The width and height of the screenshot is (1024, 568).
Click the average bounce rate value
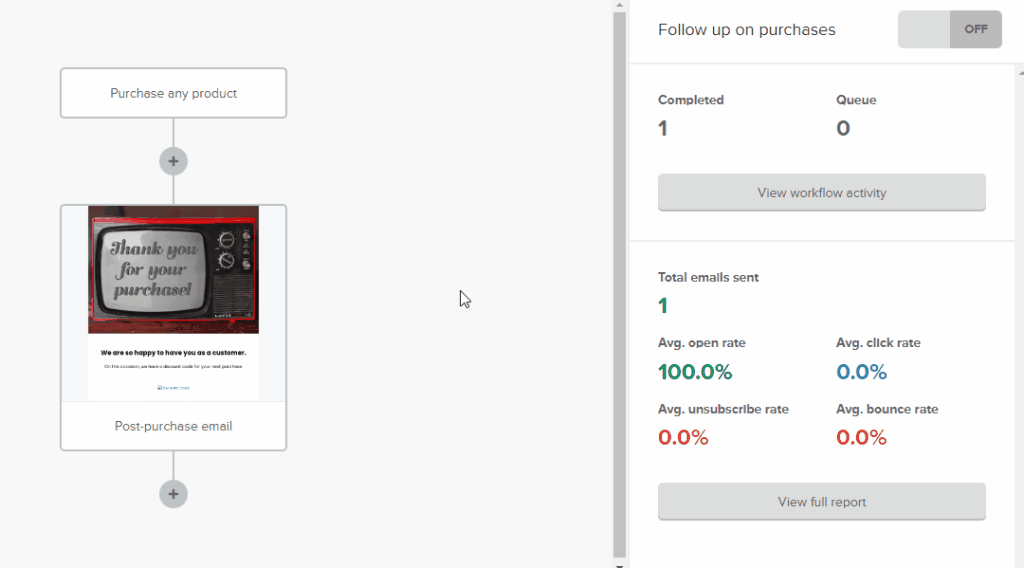click(x=861, y=437)
